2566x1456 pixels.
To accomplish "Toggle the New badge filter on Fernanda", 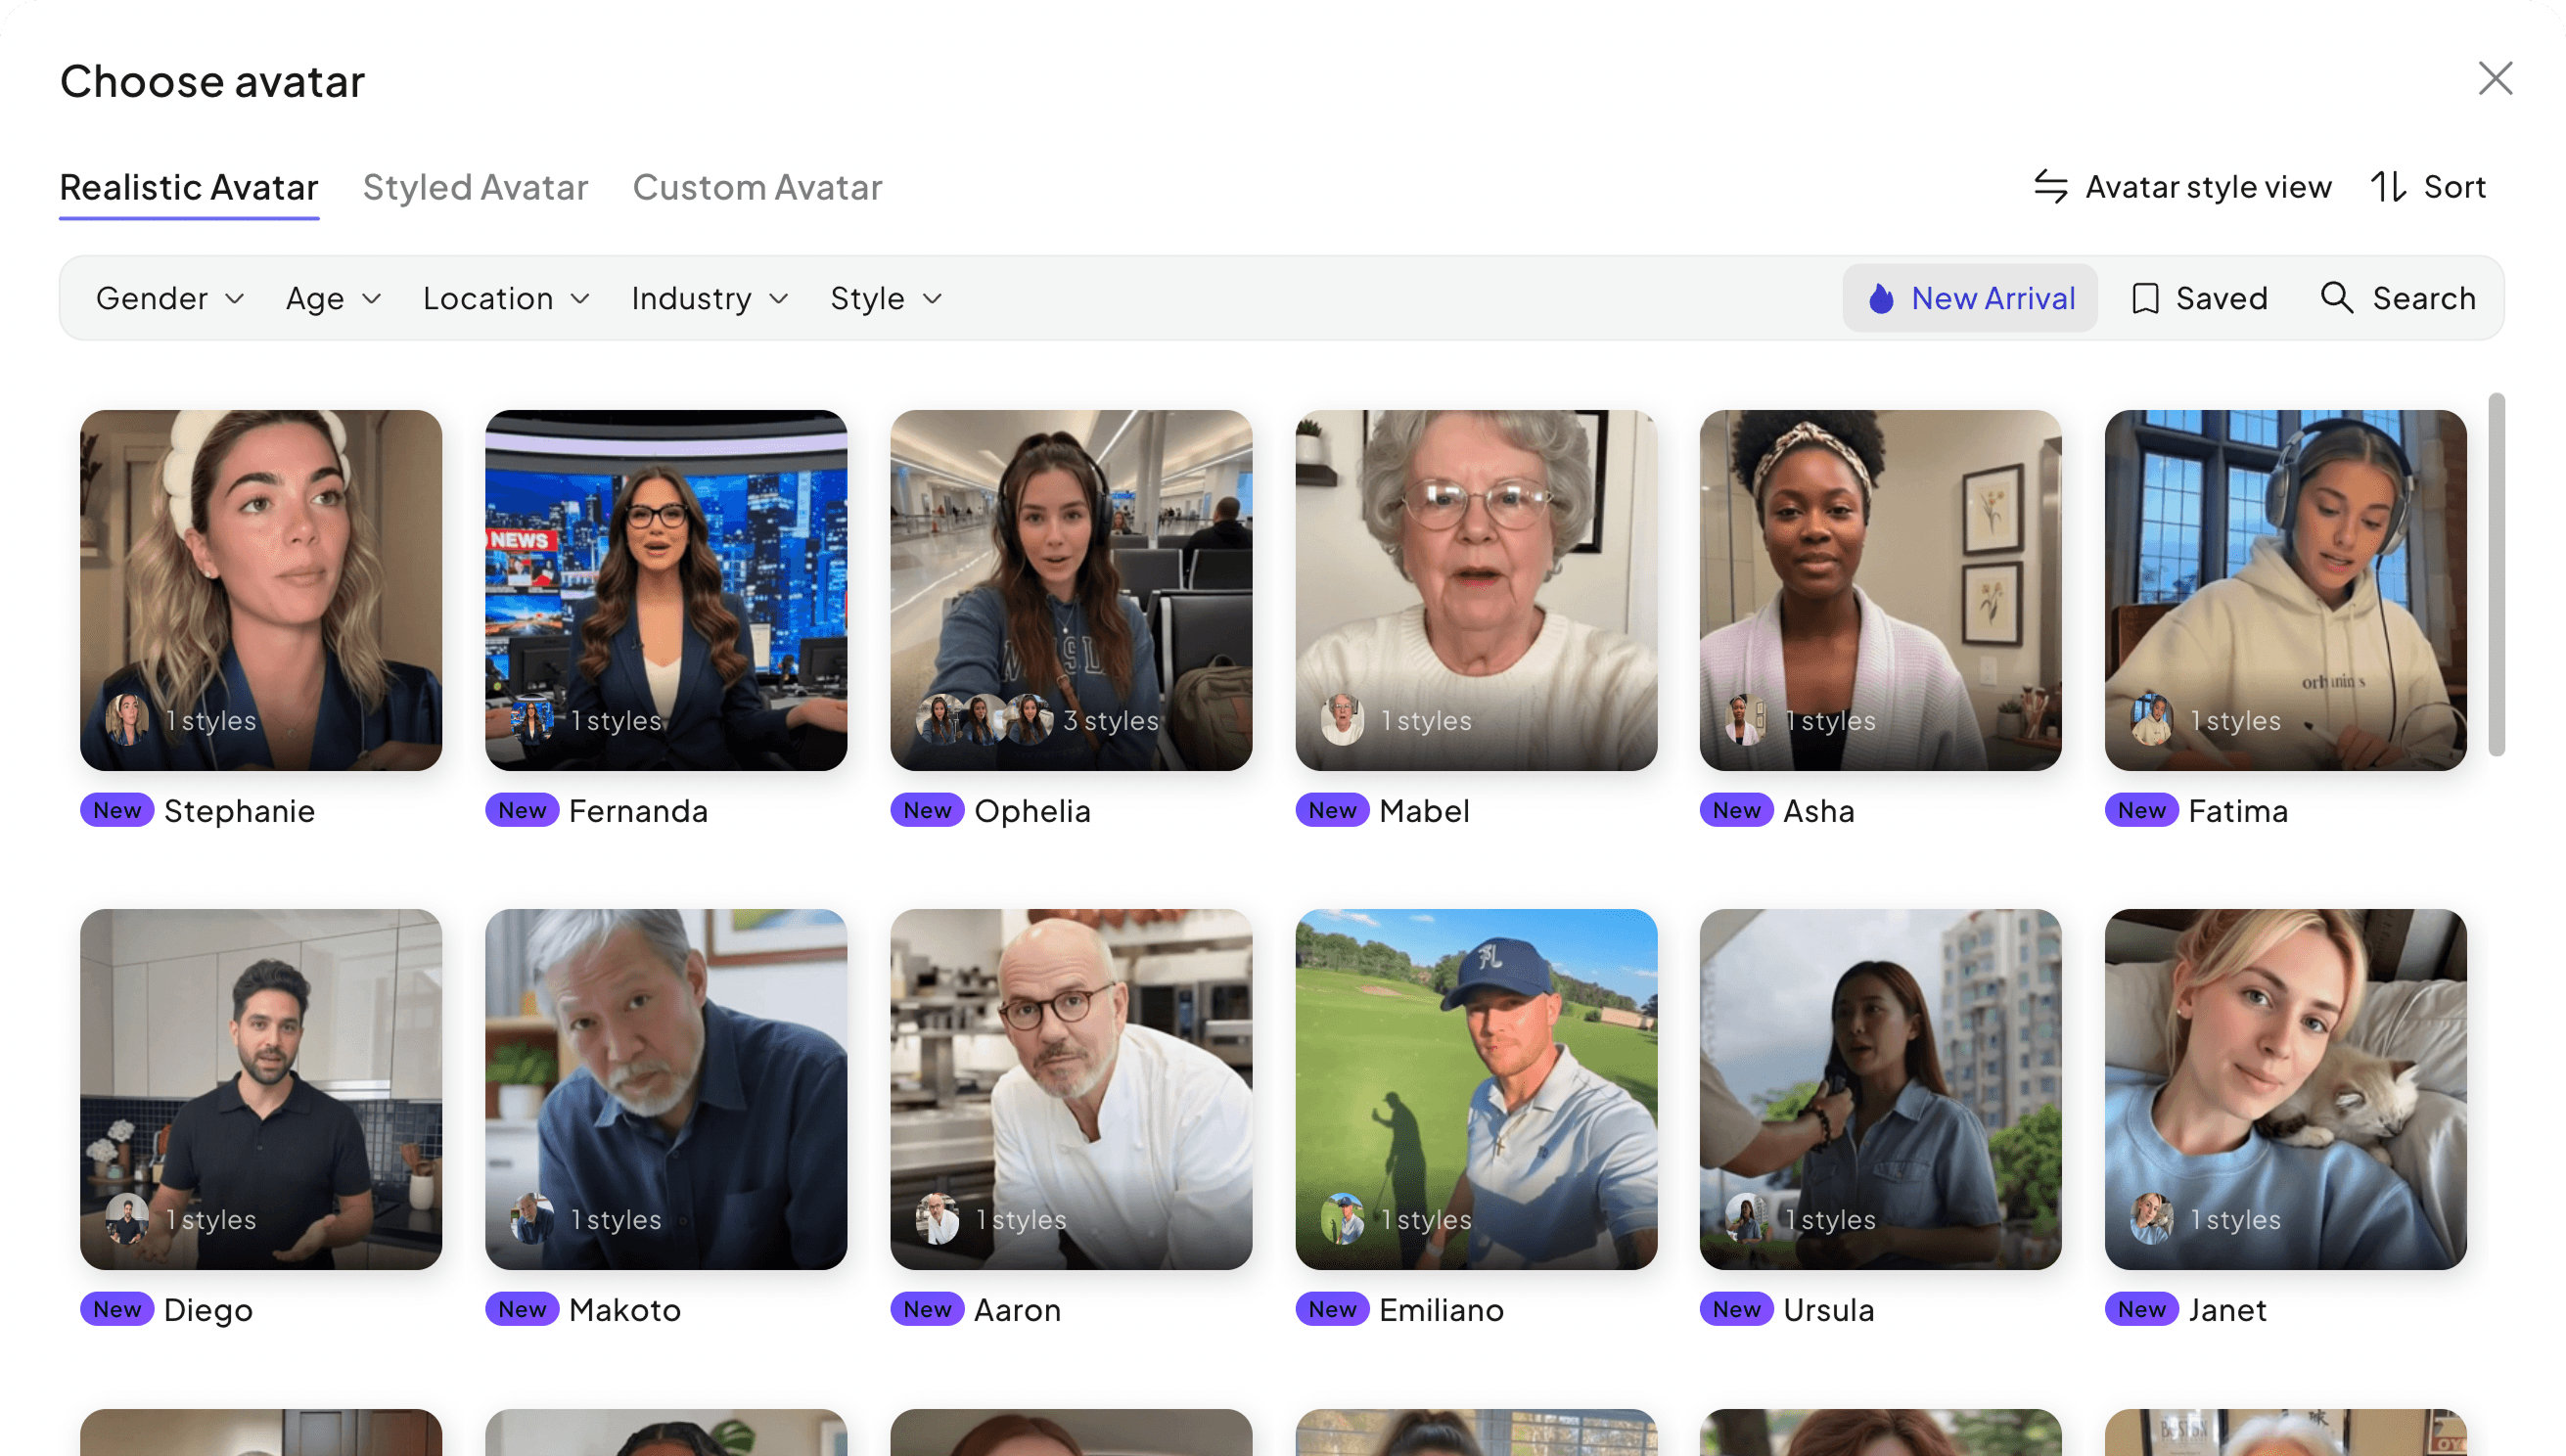I will (x=521, y=810).
